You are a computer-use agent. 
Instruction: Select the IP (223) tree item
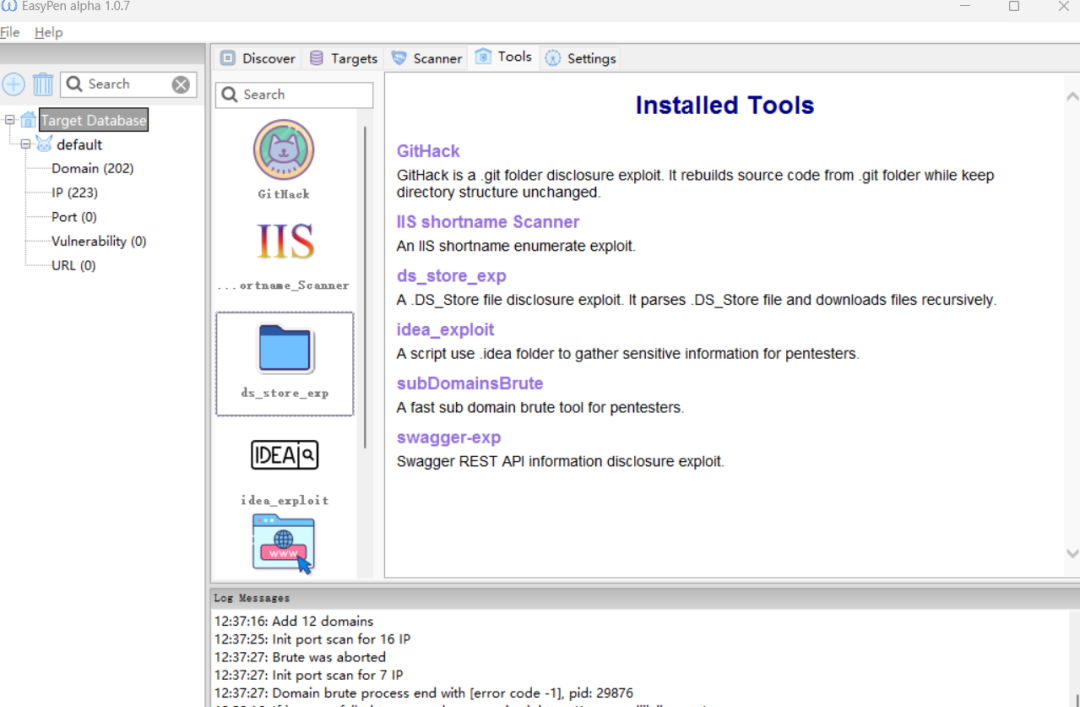point(74,192)
